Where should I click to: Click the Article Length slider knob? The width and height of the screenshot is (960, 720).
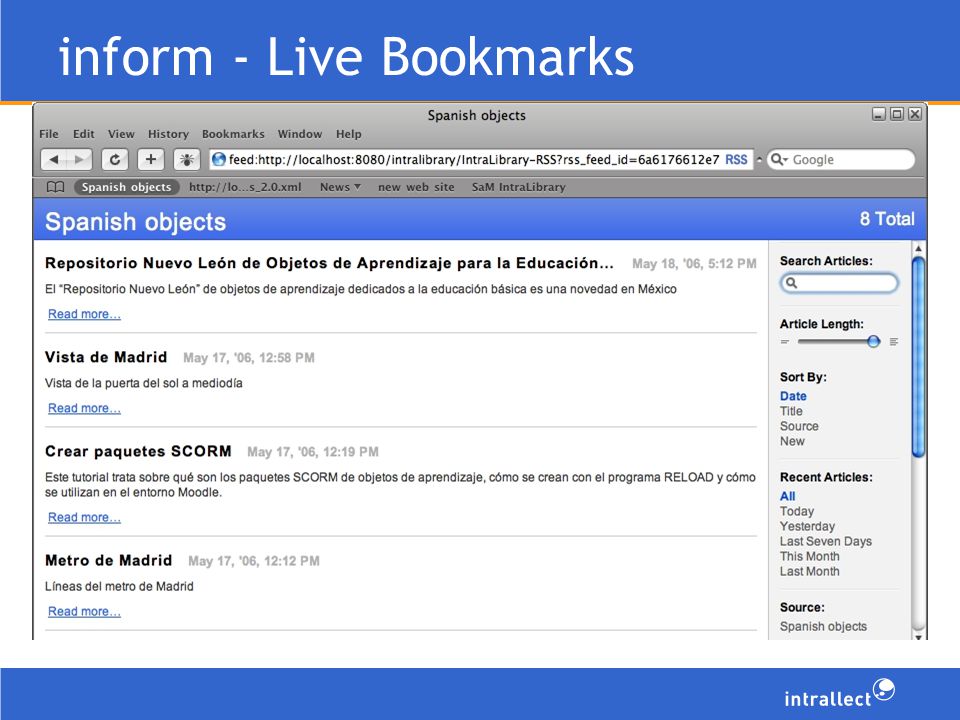click(874, 342)
